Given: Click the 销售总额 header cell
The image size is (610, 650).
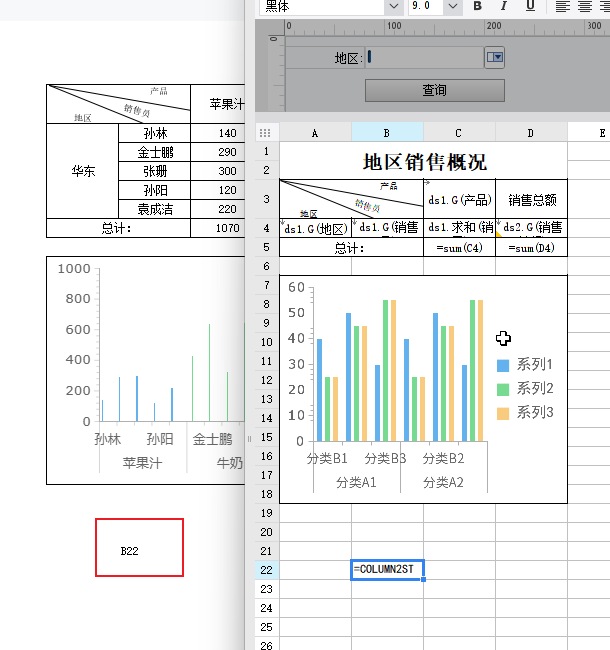Looking at the screenshot, I should point(532,199).
